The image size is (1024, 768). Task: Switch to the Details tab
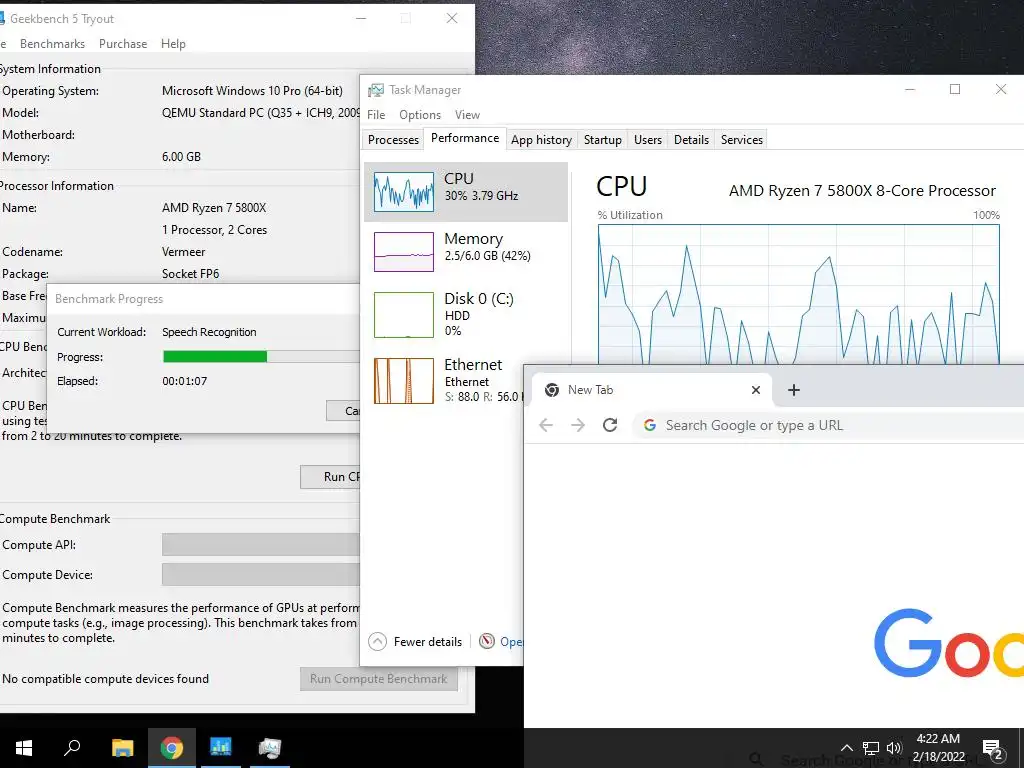[691, 140]
